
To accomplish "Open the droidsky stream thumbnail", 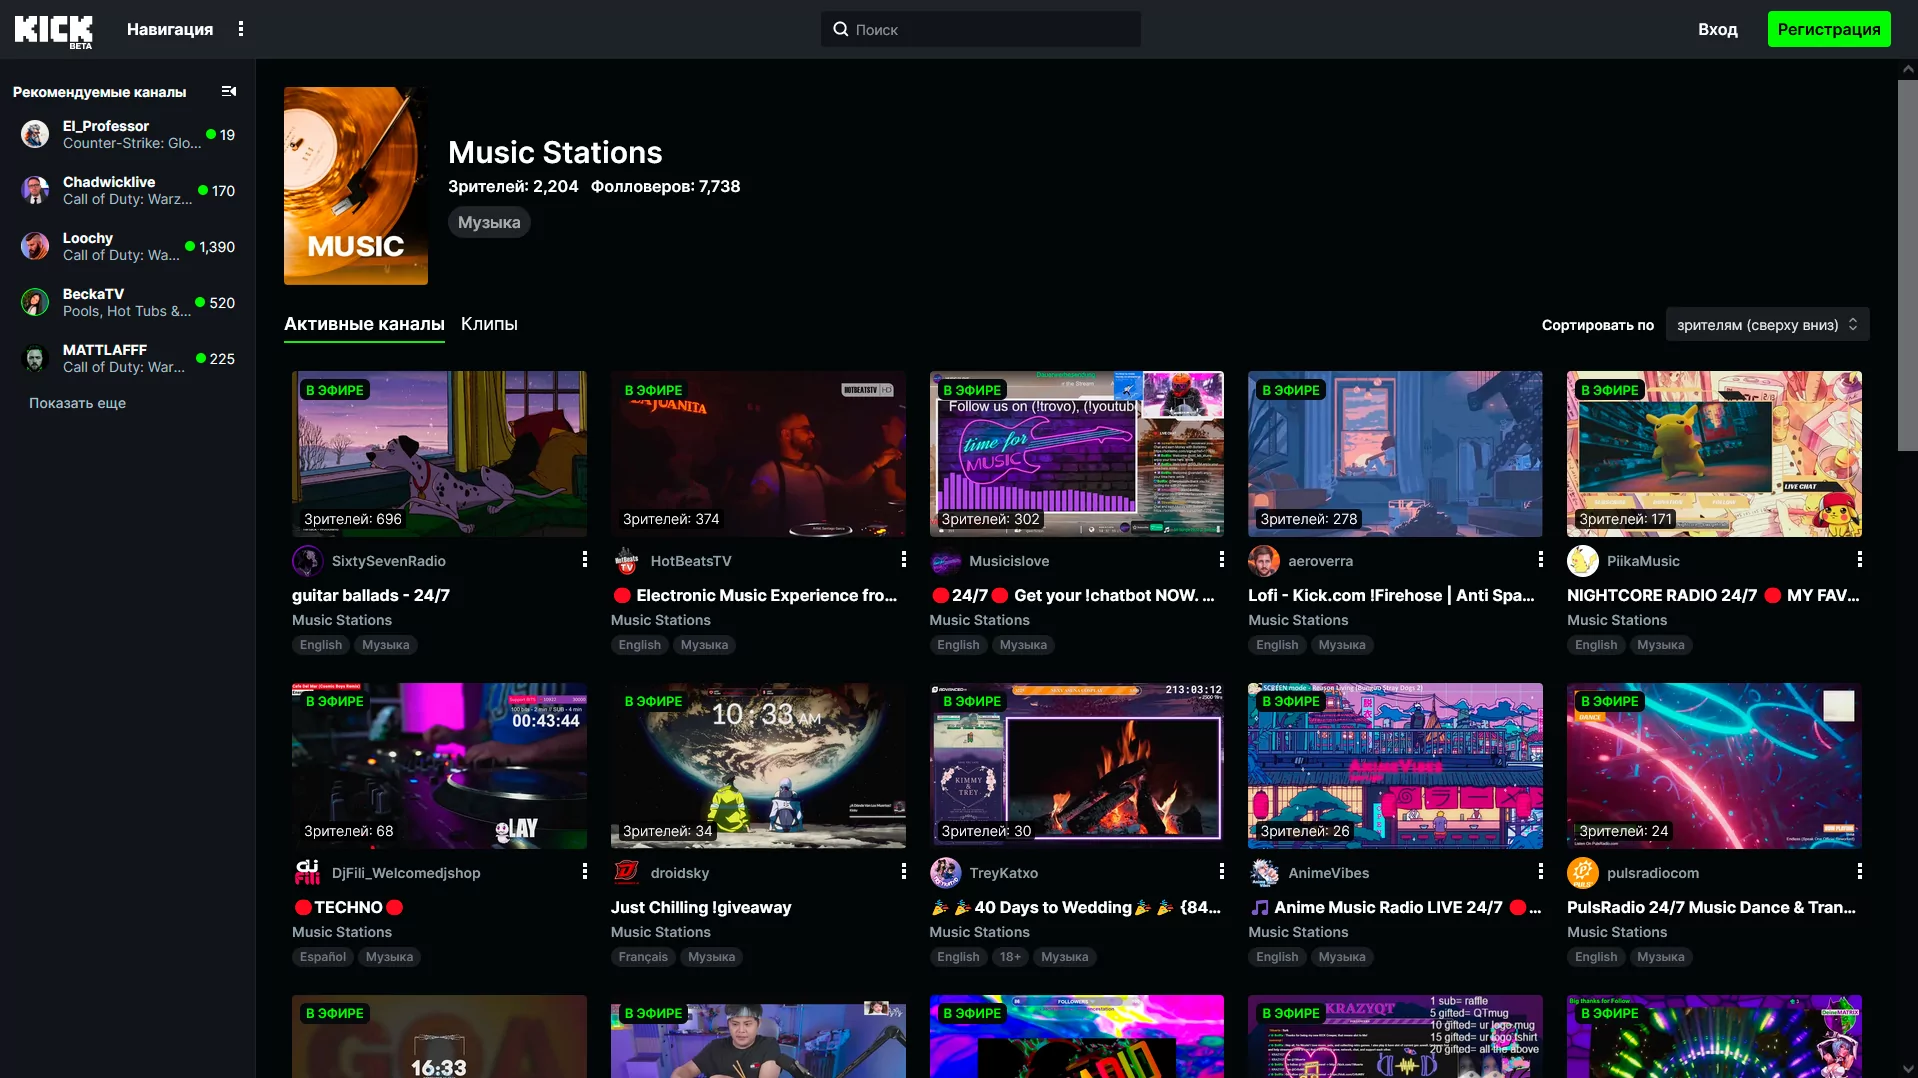I will 758,766.
